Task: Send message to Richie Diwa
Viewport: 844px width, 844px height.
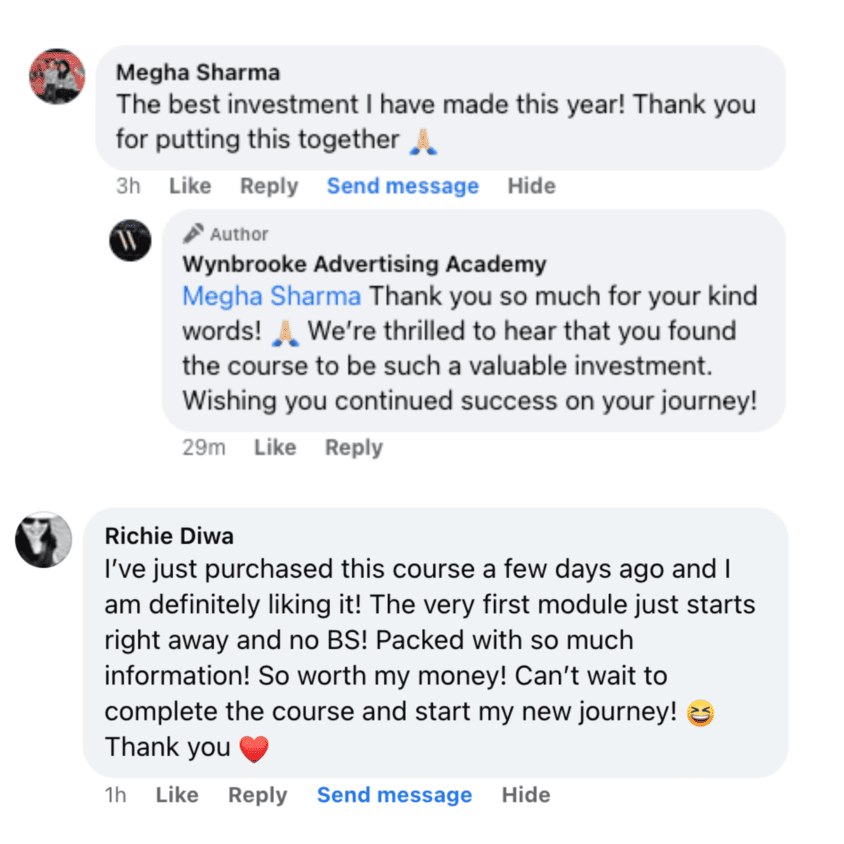Action: [394, 795]
